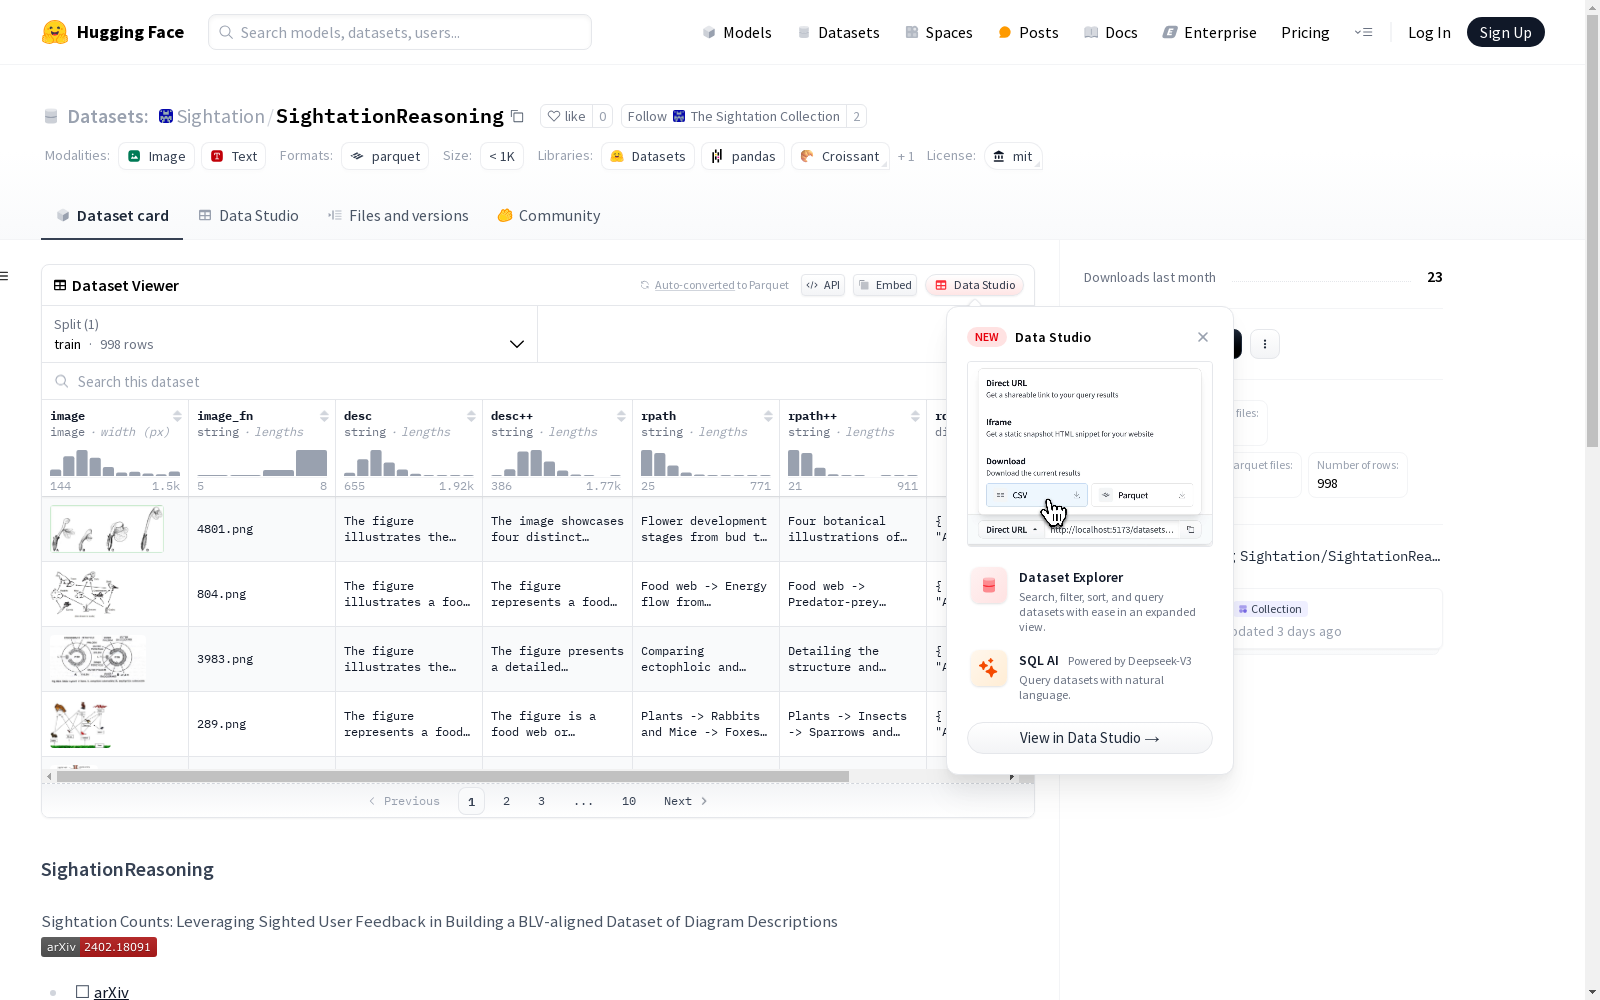The image size is (1600, 1000).
Task: Sort by the desc column
Action: 471,416
